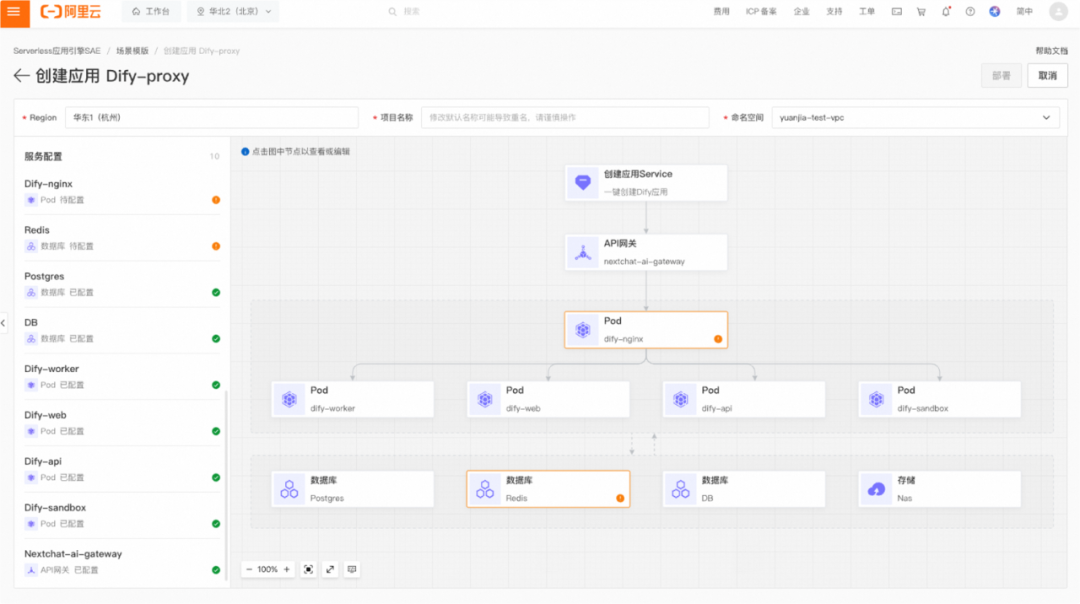Select the Redis 数据库 node icon

tap(485, 489)
